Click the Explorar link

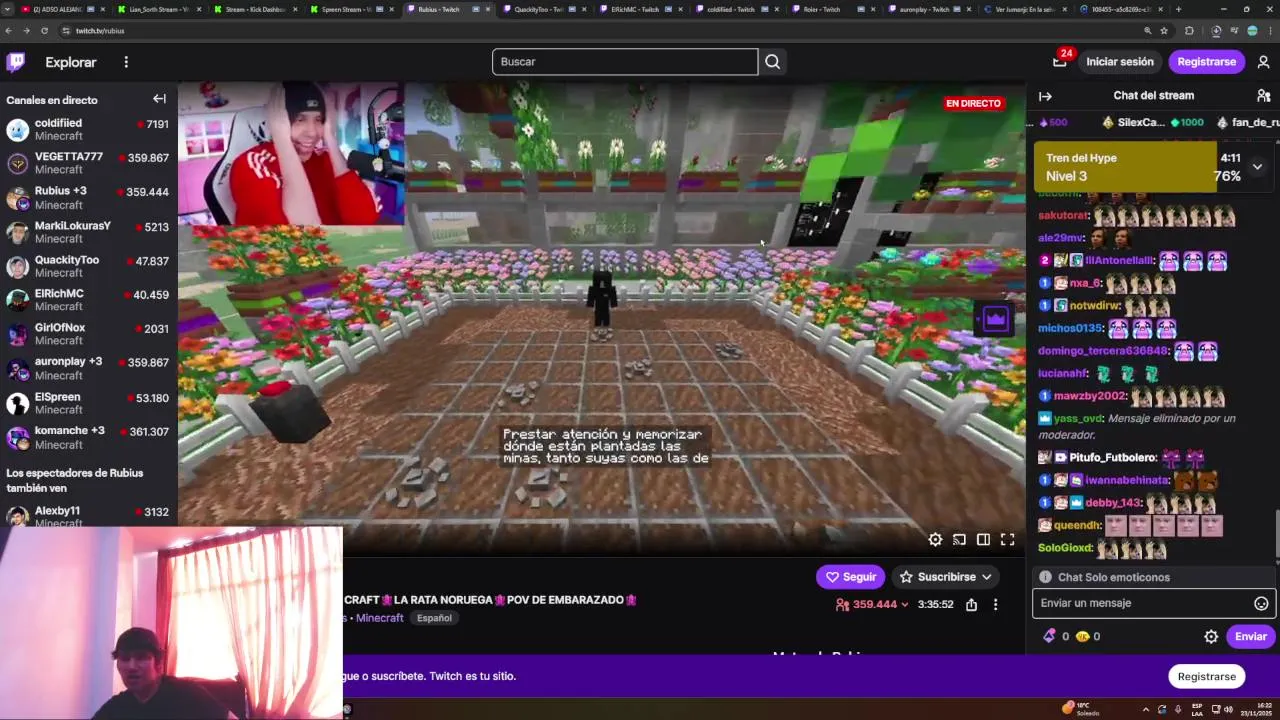coord(71,62)
